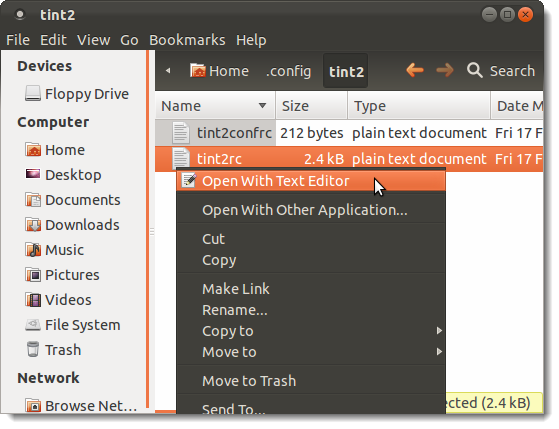Sort by the Size column header
This screenshot has width=559, height=429.
click(312, 106)
